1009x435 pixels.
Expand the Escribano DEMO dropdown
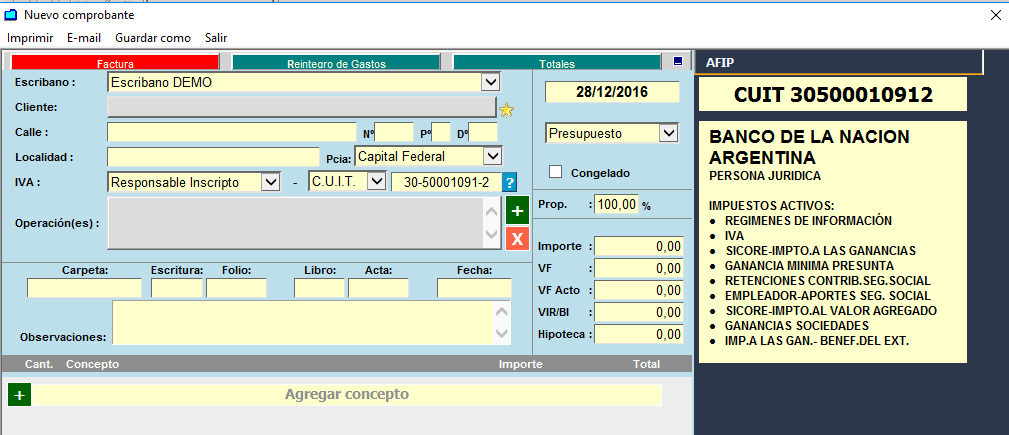pos(490,82)
